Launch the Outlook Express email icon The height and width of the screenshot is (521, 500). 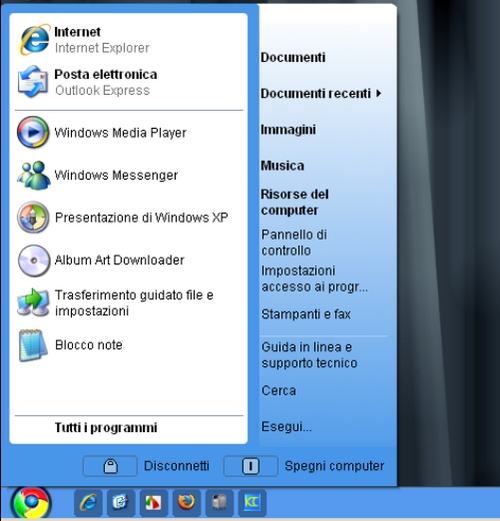pos(33,82)
